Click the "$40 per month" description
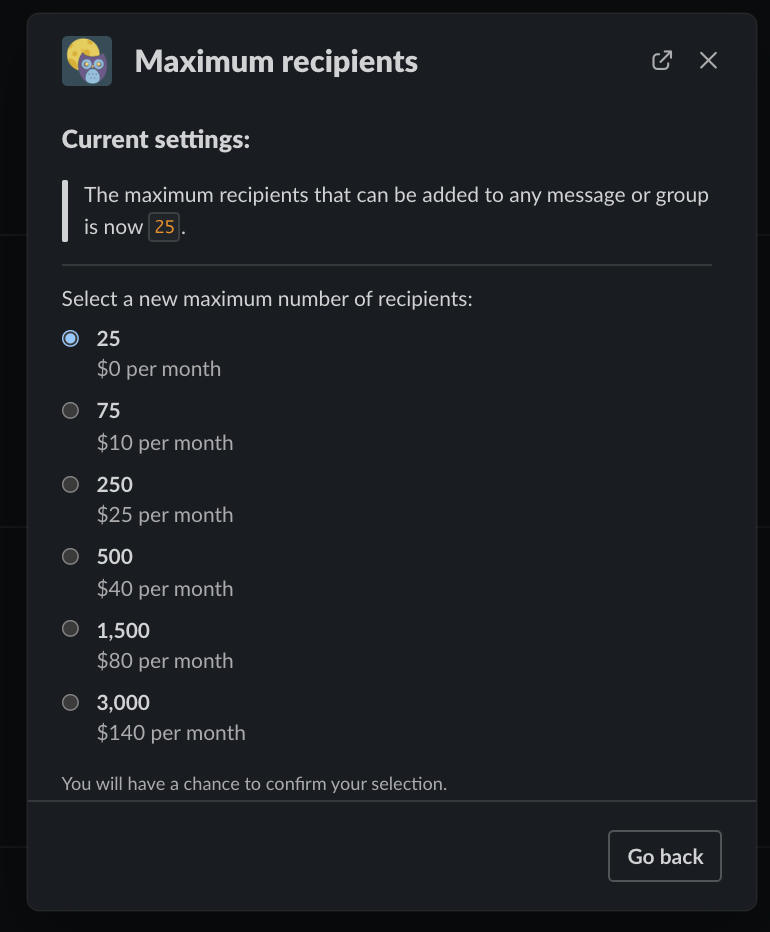Screen dimensions: 770x932 coord(165,588)
